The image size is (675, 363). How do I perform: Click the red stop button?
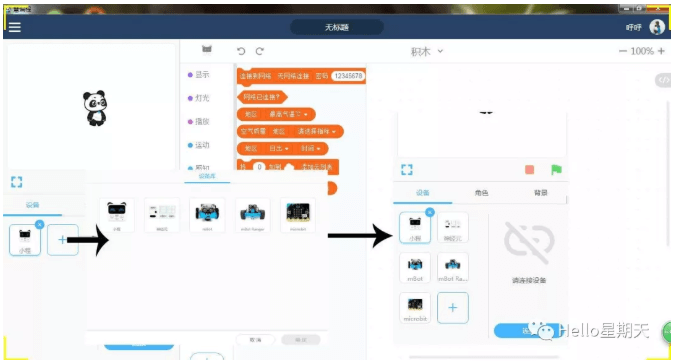(x=529, y=170)
